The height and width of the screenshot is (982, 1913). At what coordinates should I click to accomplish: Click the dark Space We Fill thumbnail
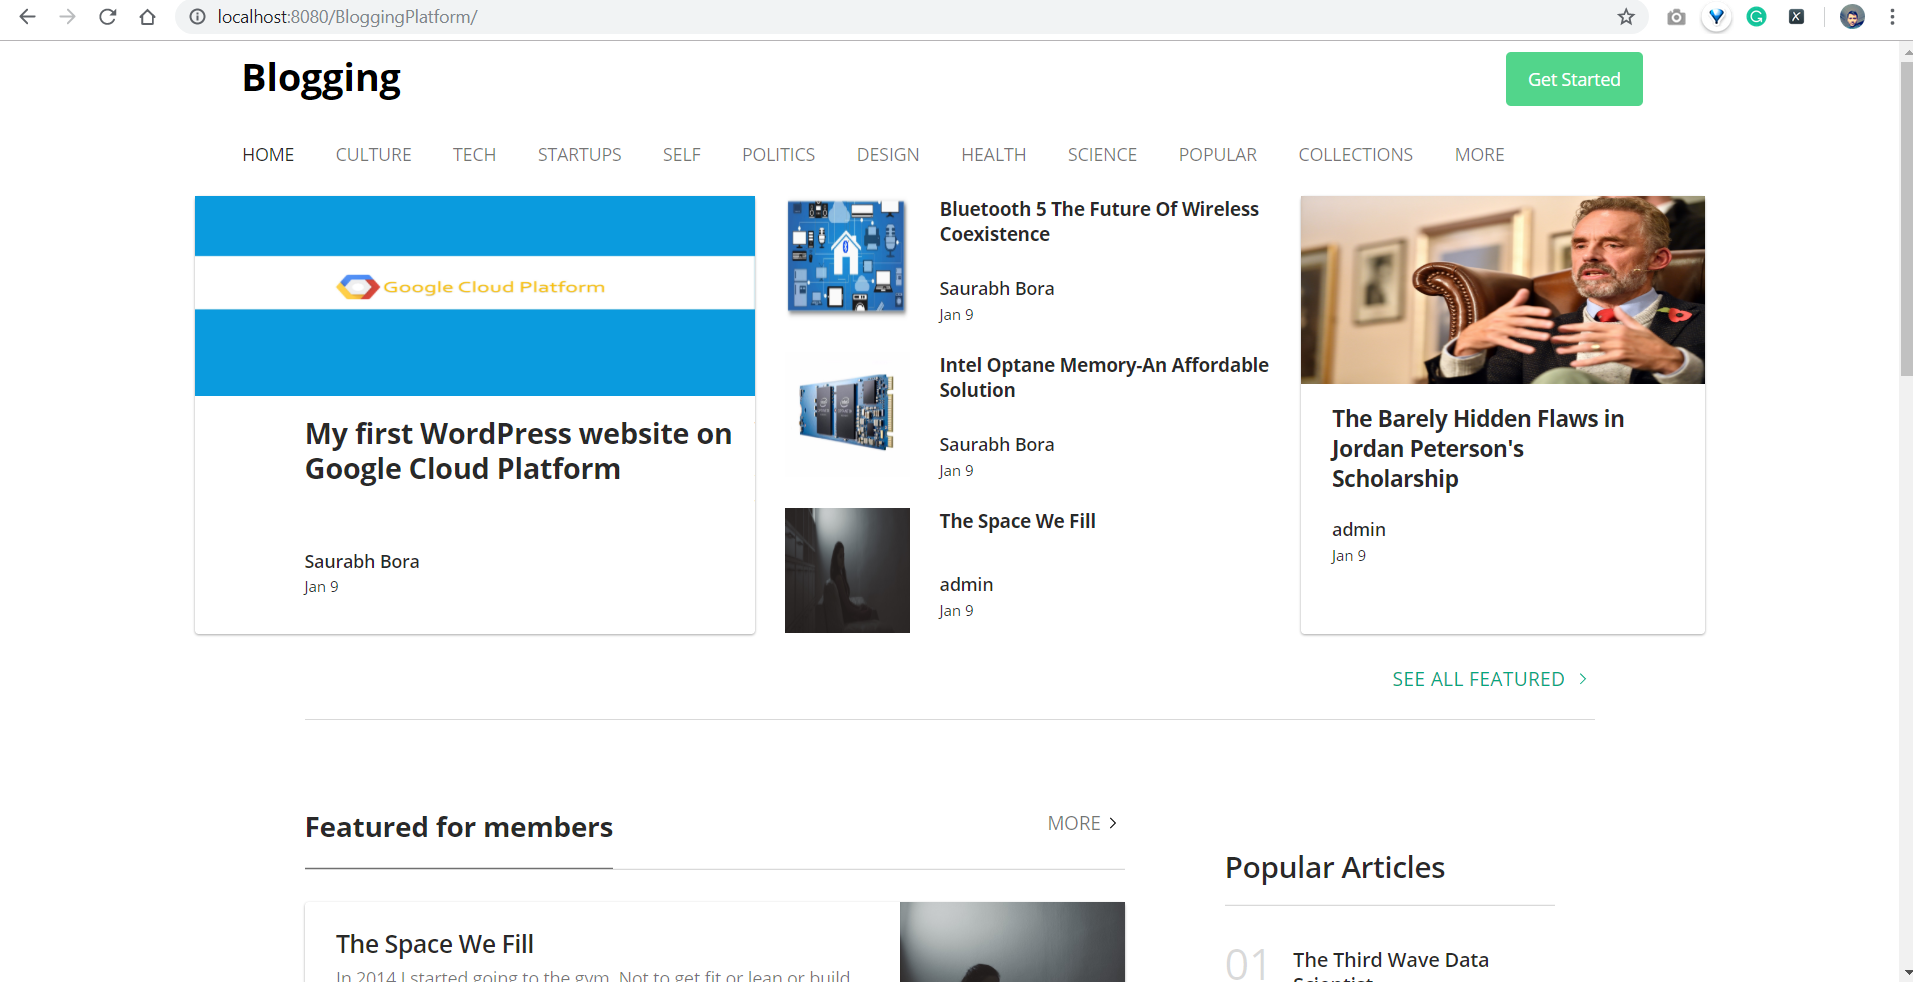coord(847,570)
